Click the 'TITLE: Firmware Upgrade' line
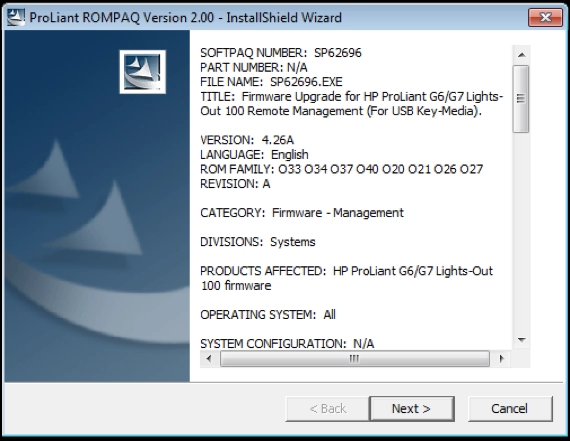This screenshot has height=441, width=570. (x=352, y=97)
